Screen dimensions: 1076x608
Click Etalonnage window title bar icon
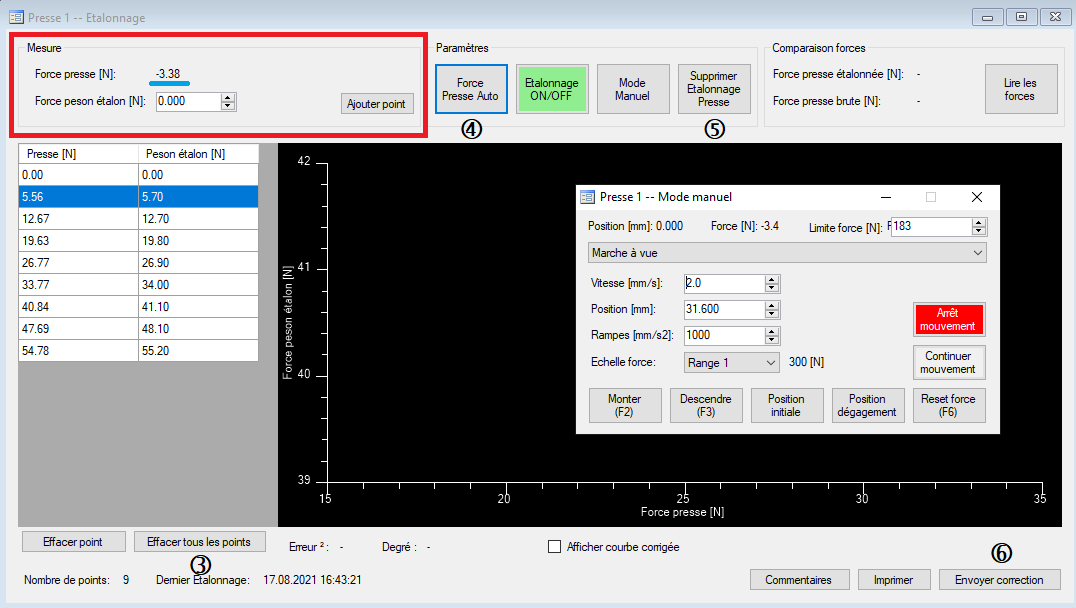pos(16,17)
